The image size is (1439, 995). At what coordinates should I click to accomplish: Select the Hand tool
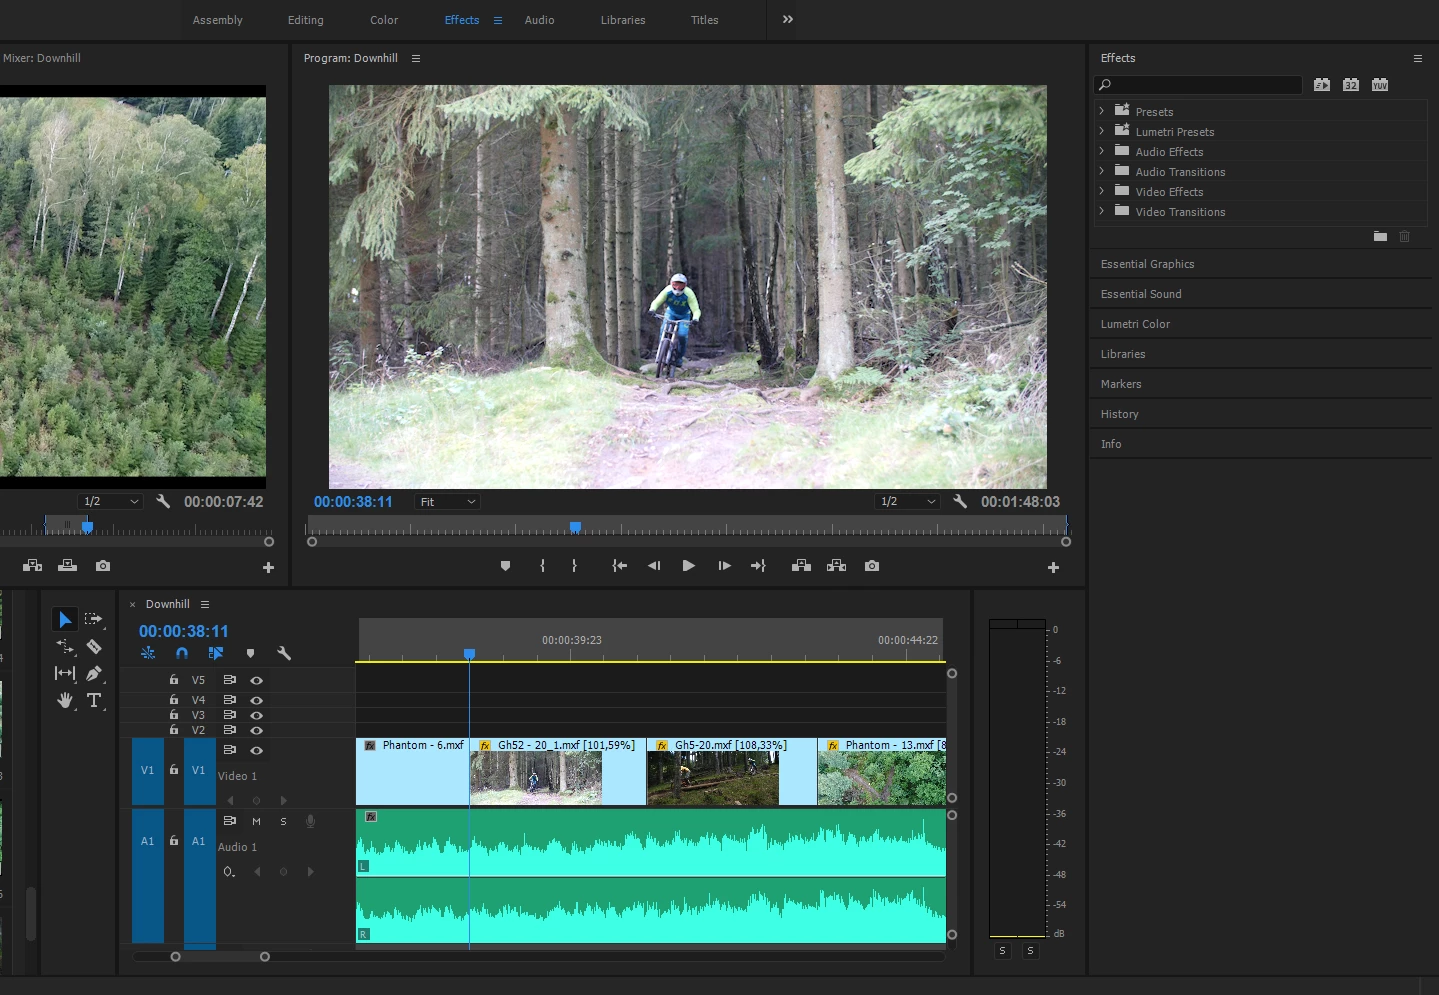(65, 700)
